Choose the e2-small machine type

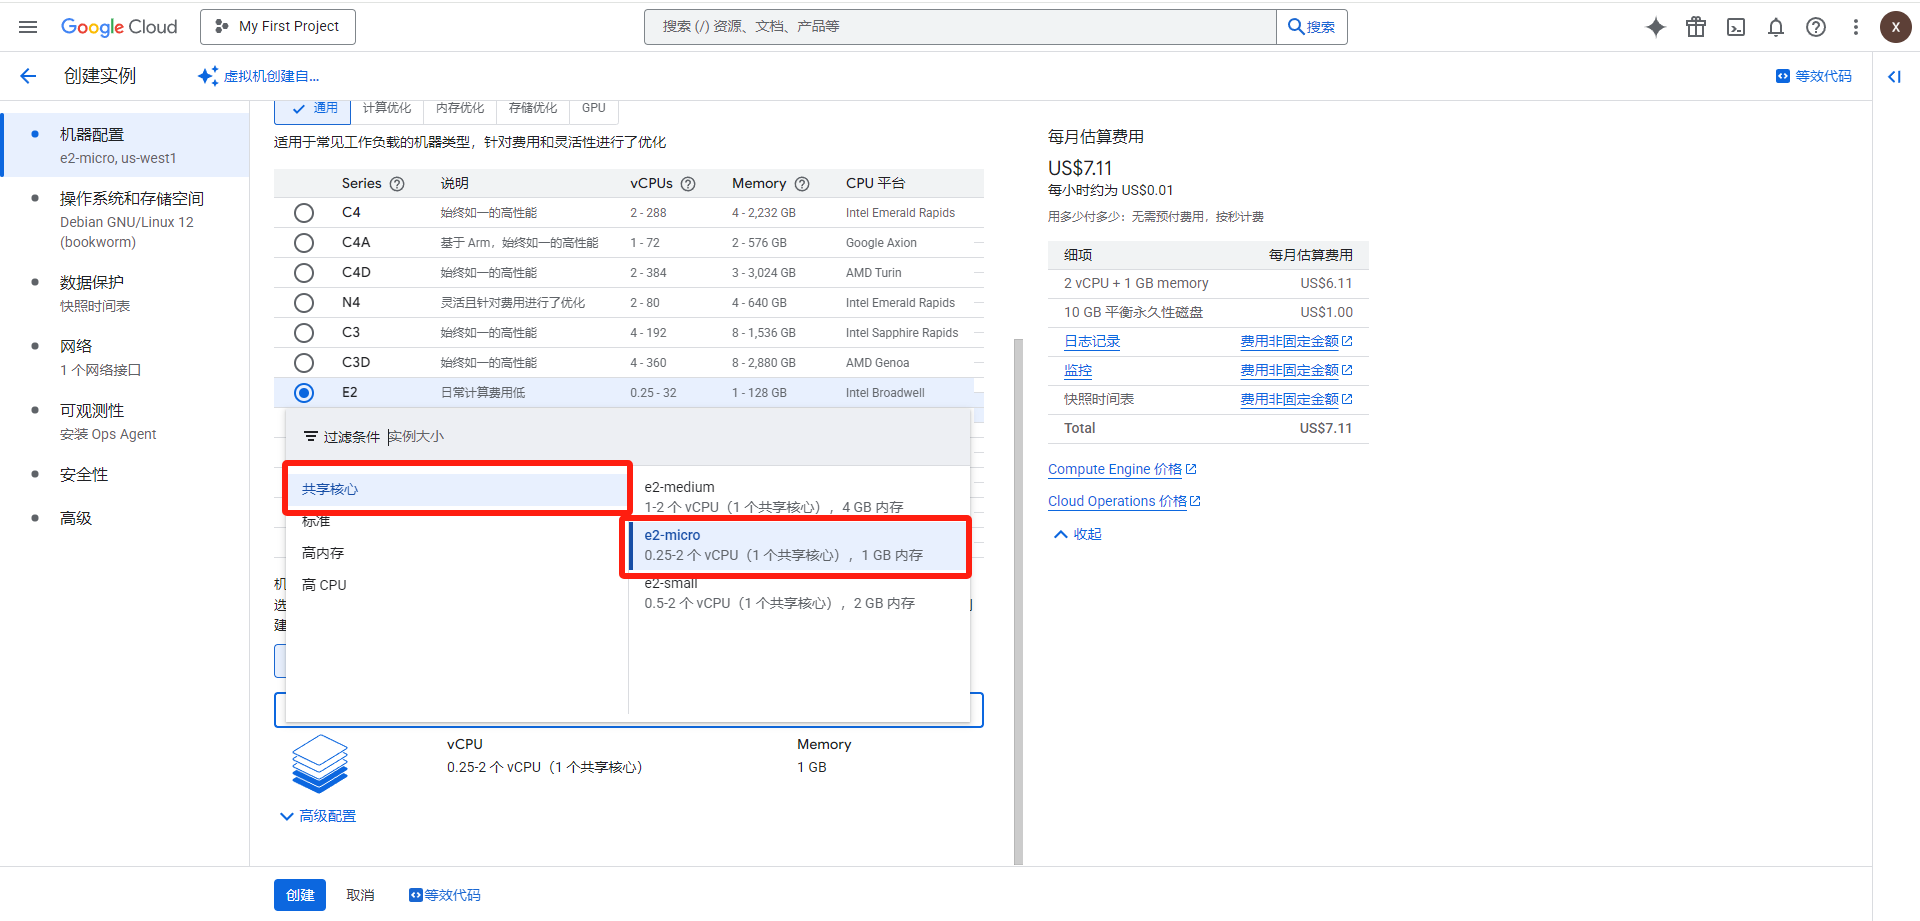click(x=799, y=593)
